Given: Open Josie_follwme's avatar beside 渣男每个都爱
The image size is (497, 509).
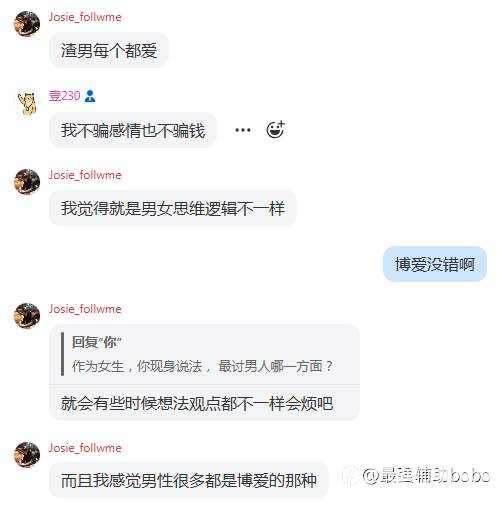Looking at the screenshot, I should [27, 23].
